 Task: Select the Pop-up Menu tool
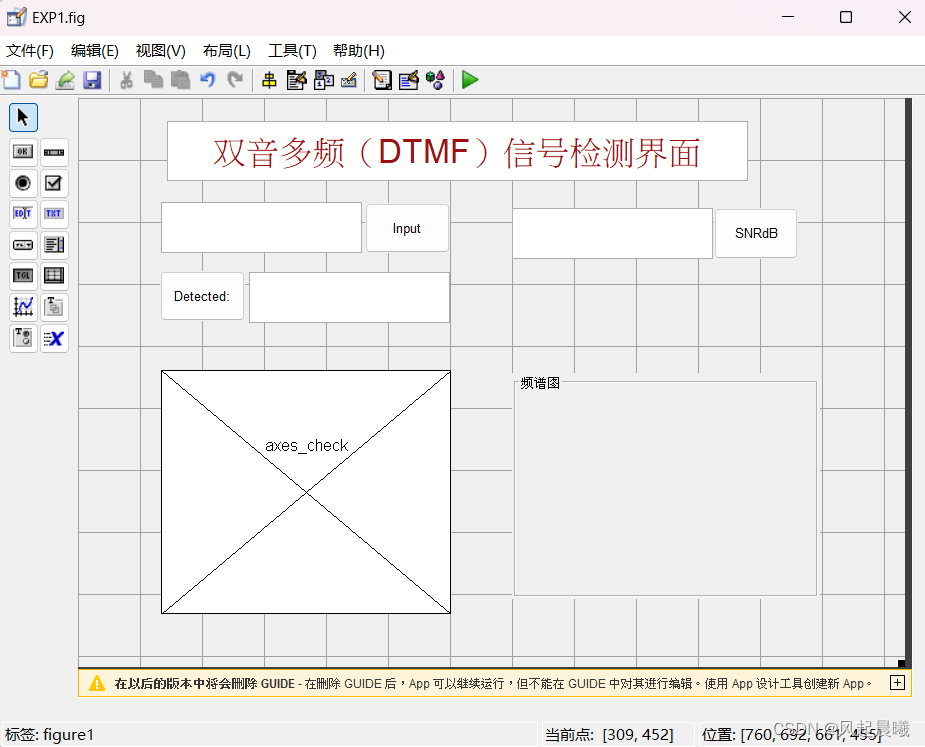point(22,244)
